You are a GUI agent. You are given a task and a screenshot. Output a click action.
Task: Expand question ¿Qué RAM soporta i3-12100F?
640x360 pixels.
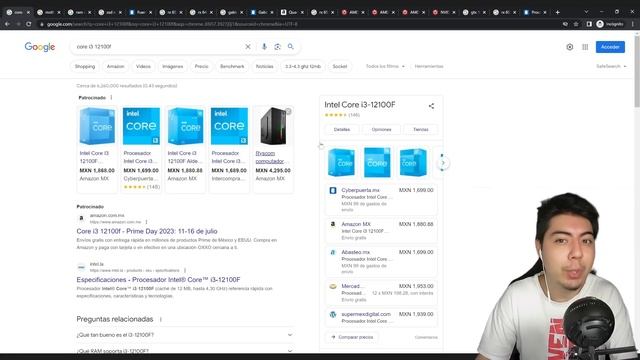184,350
